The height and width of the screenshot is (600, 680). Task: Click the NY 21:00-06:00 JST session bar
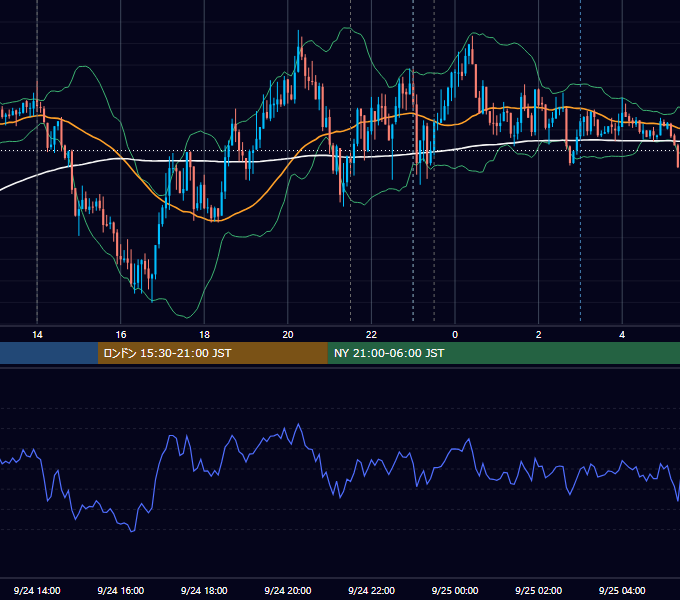[503, 353]
